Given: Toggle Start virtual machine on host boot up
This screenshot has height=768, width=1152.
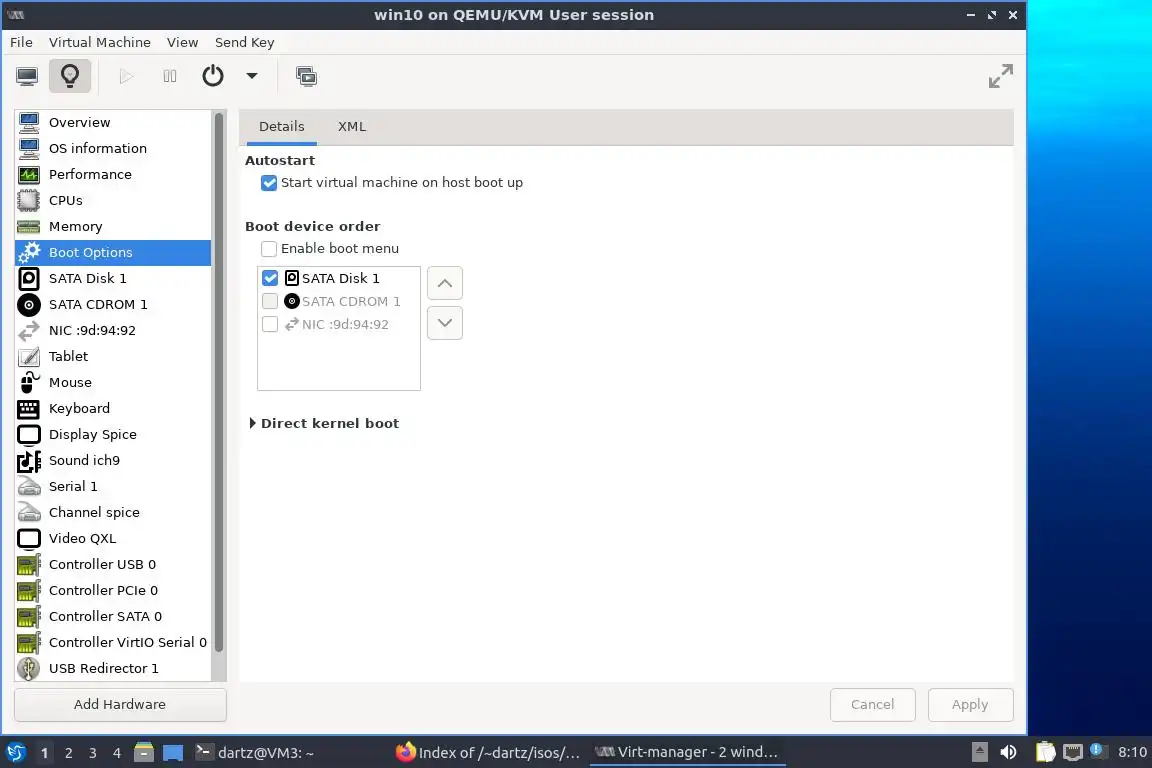Looking at the screenshot, I should click(269, 183).
